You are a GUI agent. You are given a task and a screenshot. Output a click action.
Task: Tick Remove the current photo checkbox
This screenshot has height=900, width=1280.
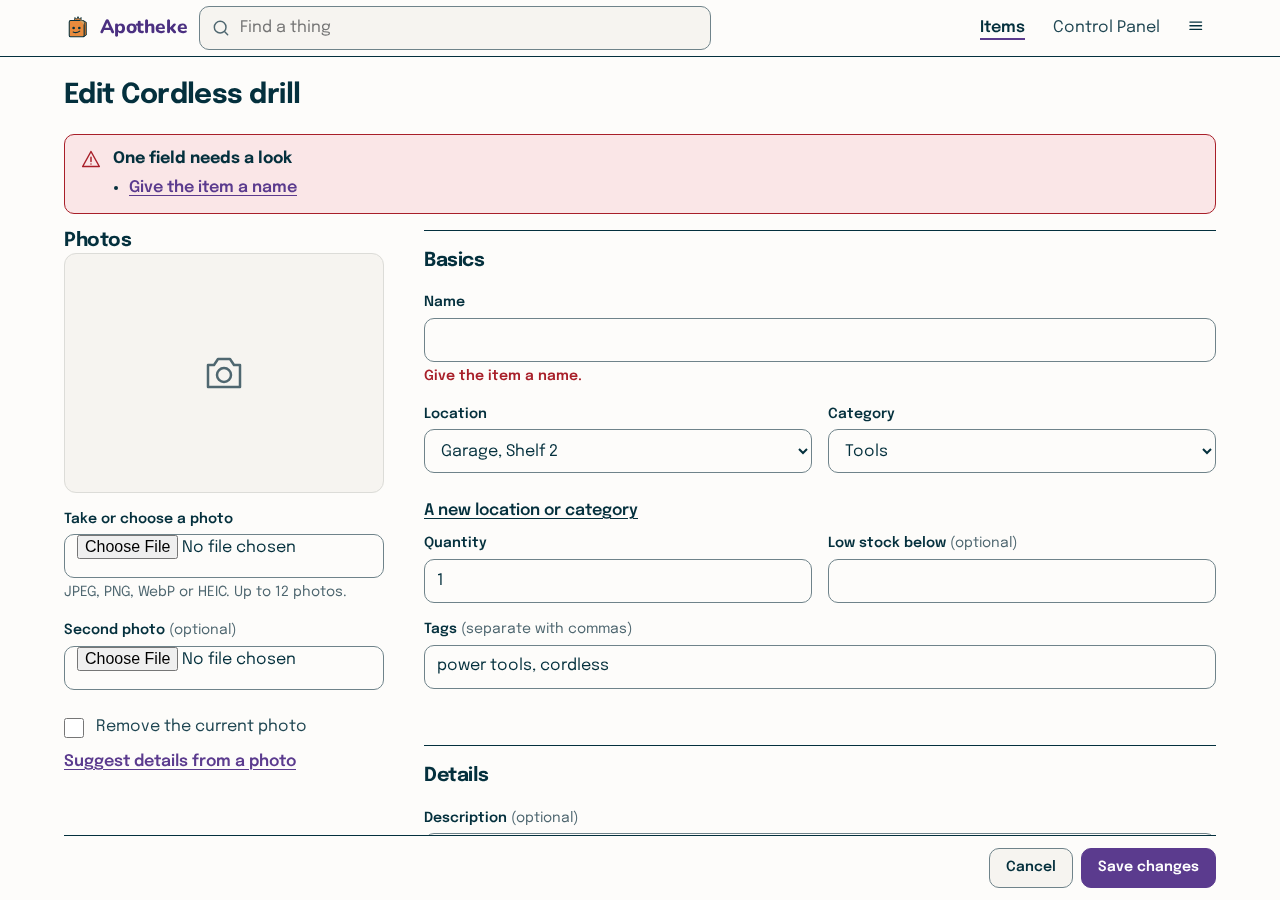[74, 728]
